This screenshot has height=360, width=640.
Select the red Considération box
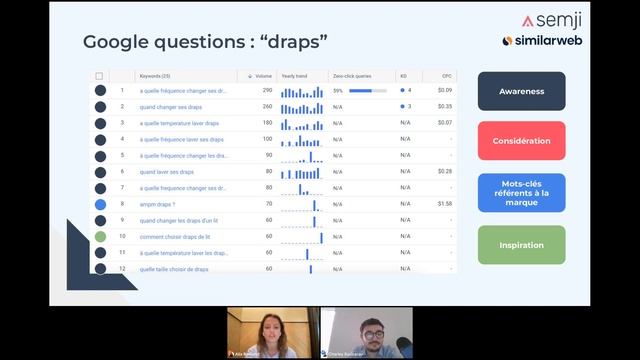522,141
